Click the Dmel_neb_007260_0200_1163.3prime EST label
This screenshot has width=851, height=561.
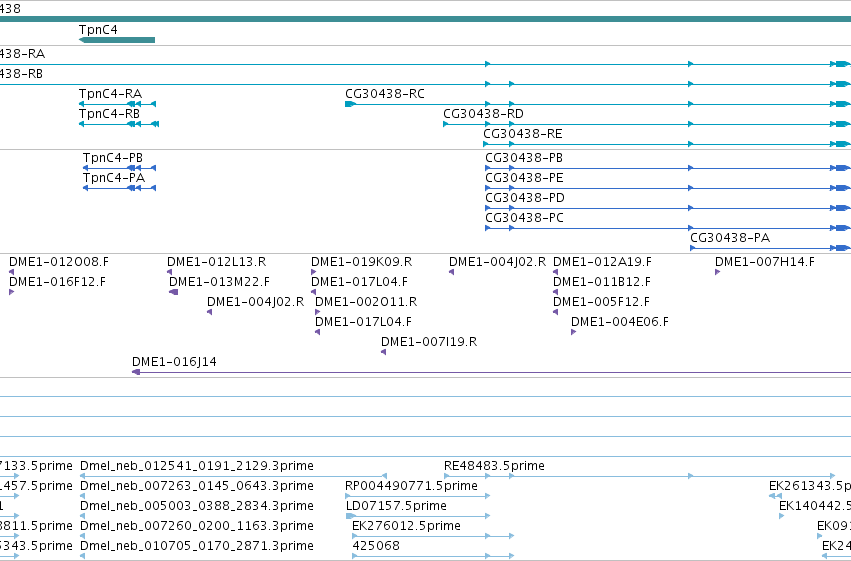pyautogui.click(x=196, y=526)
